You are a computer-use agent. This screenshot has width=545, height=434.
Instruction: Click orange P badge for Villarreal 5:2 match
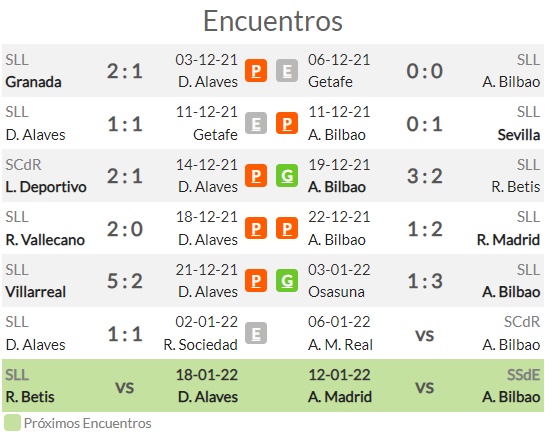256,281
